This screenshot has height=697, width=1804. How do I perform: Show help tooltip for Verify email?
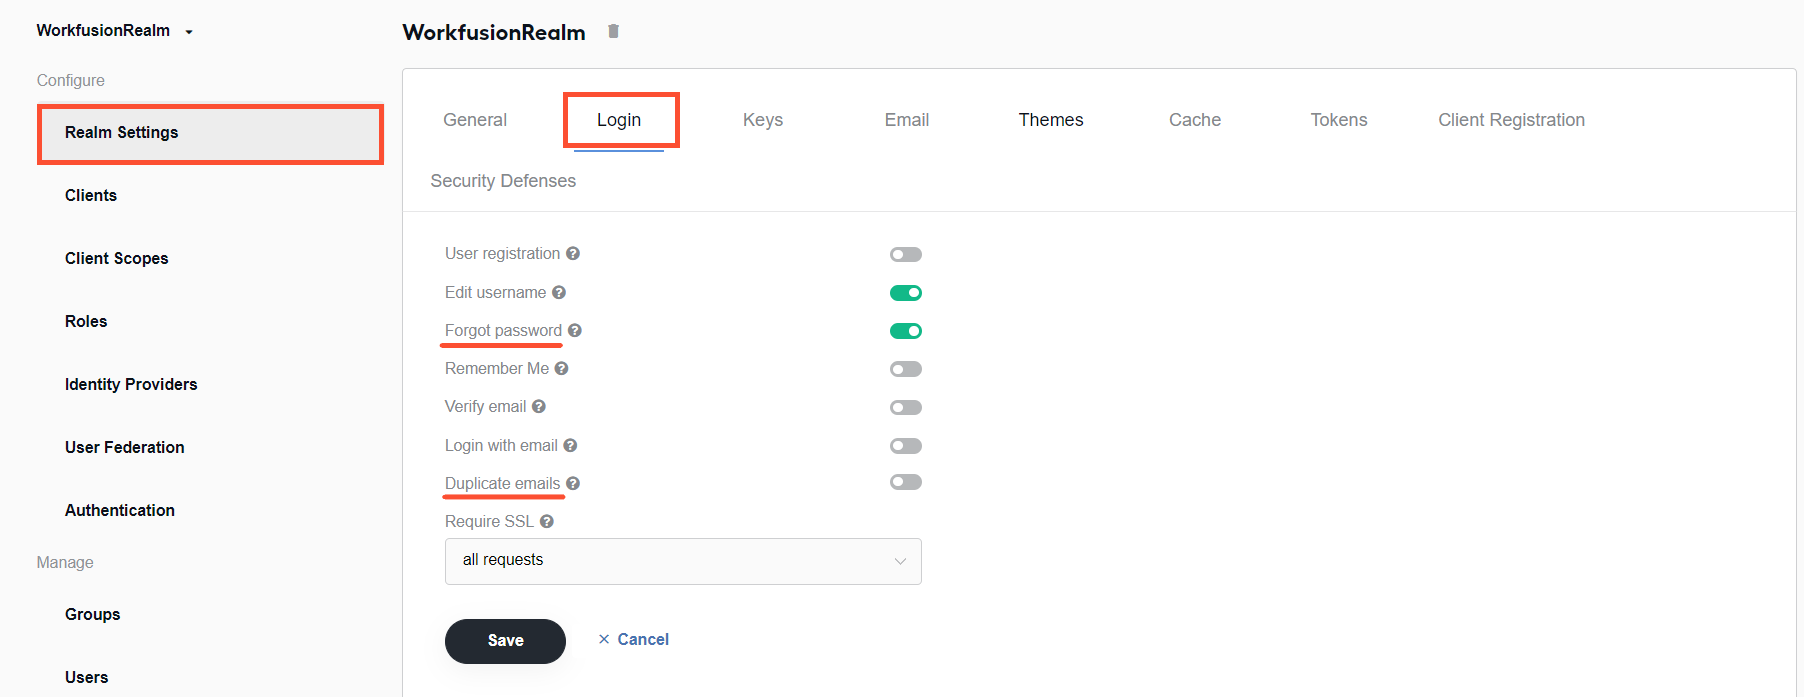539,407
